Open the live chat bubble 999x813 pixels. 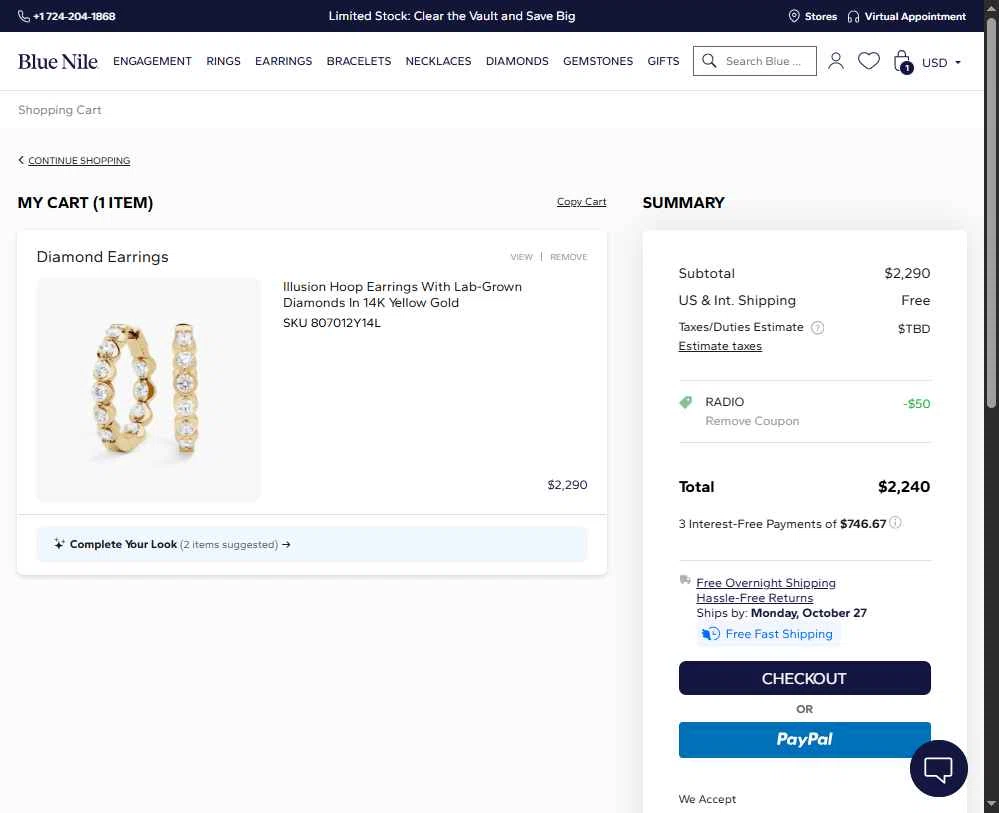pyautogui.click(x=938, y=768)
